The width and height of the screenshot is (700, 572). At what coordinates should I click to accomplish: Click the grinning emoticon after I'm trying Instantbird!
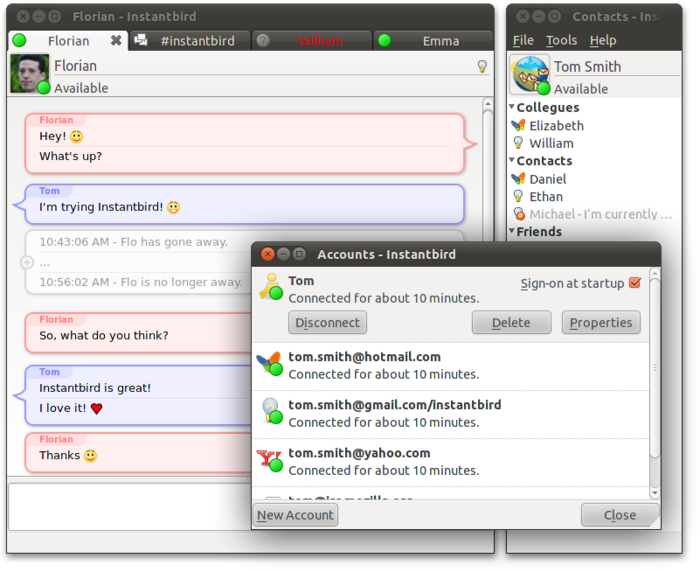(174, 208)
